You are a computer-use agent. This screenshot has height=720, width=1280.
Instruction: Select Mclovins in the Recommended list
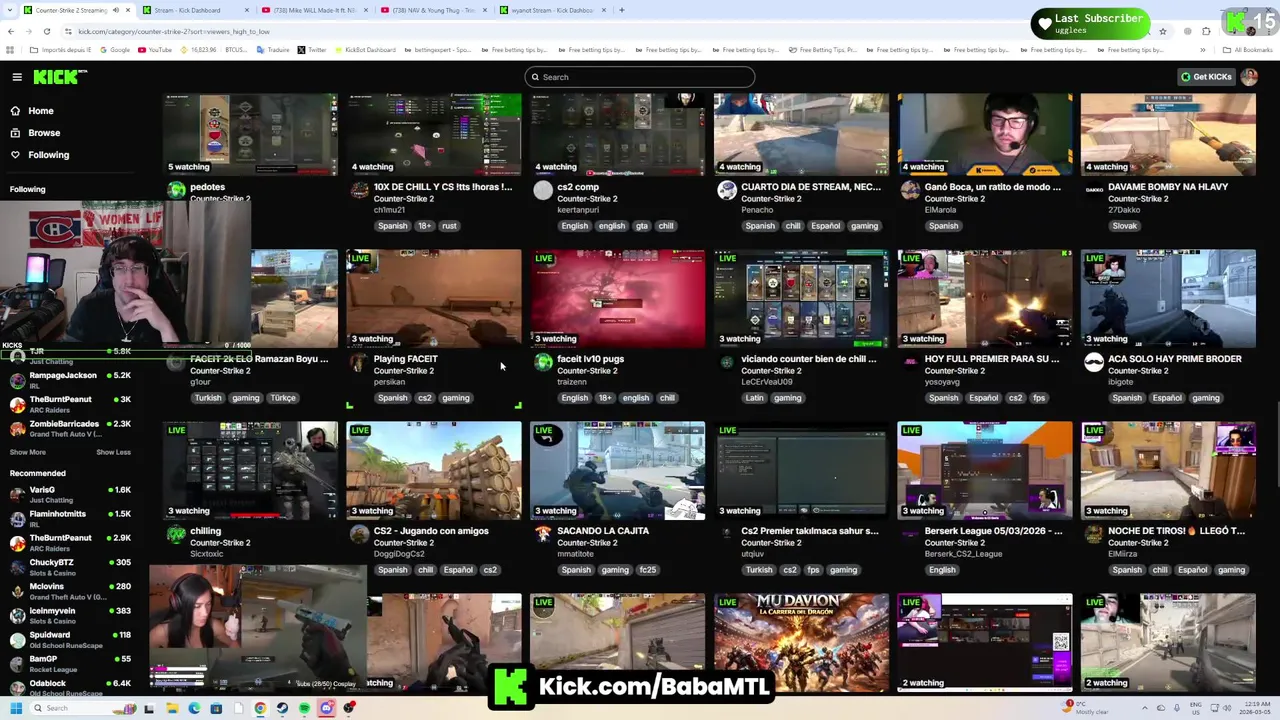point(72,591)
